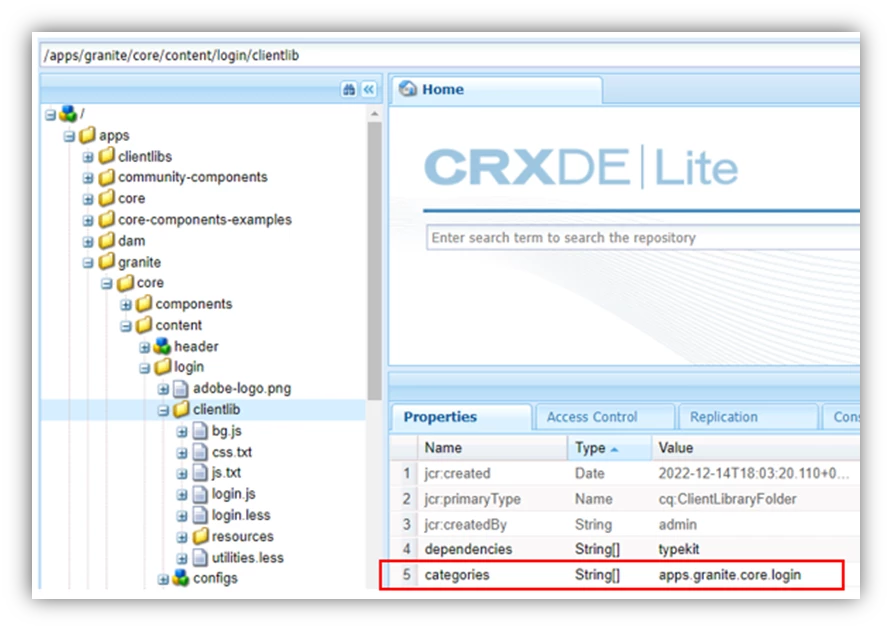Click the js.txt file icon
This screenshot has width=892, height=631.
(200, 472)
